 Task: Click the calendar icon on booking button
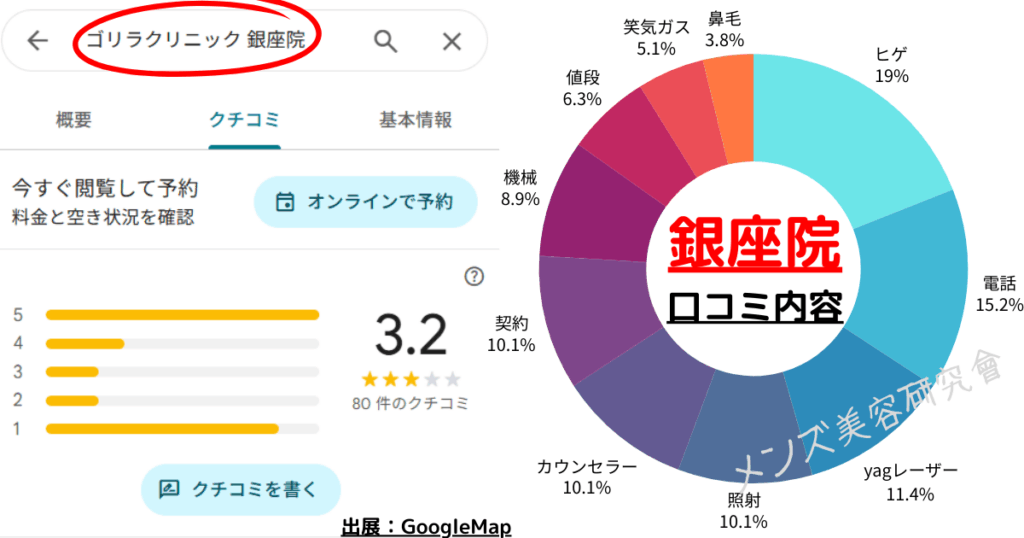(x=285, y=202)
